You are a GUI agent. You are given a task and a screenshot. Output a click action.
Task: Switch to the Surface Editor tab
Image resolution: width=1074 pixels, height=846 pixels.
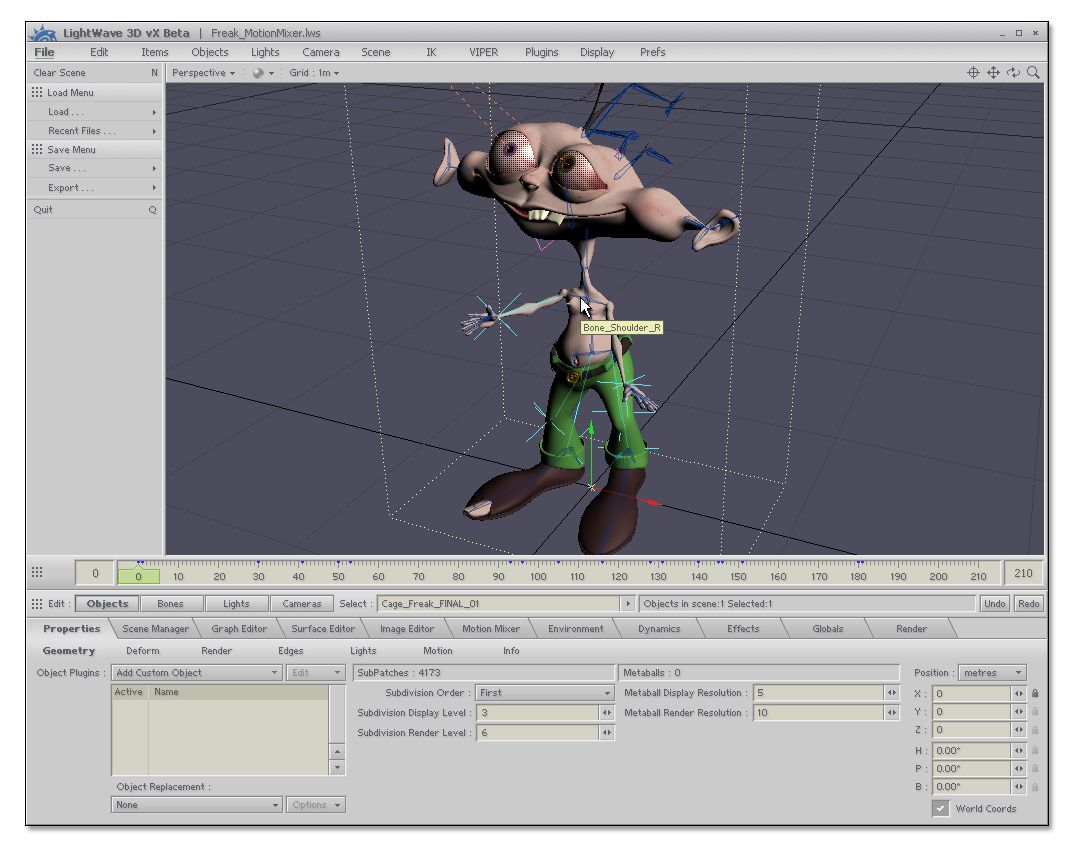click(323, 629)
